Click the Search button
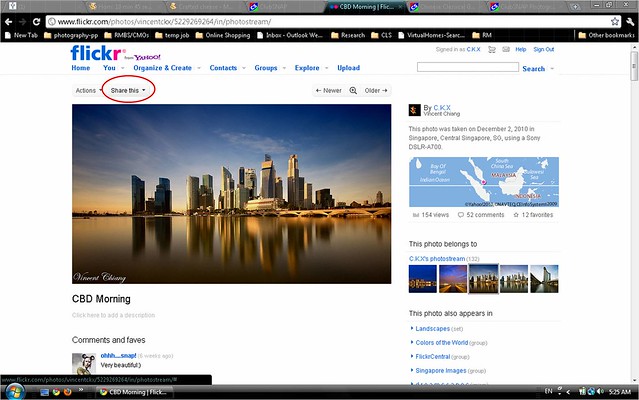 click(x=533, y=69)
